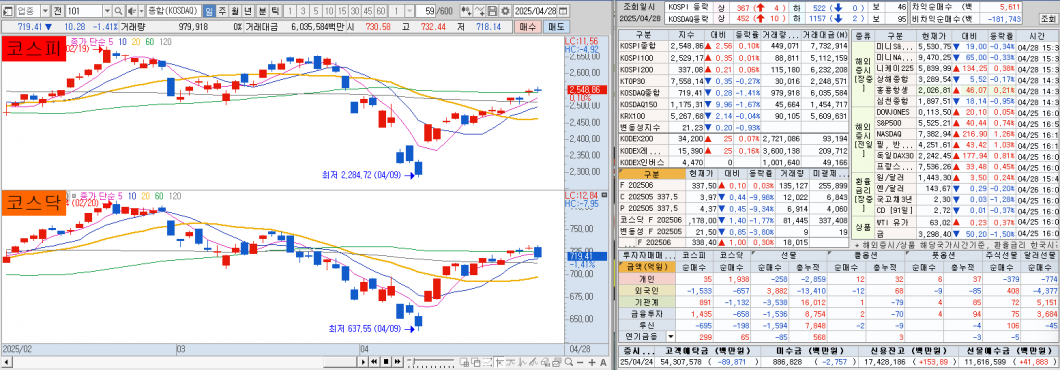Click the horizontal chart scrollbar thumb
This screenshot has height=370, width=1060.
340,363
